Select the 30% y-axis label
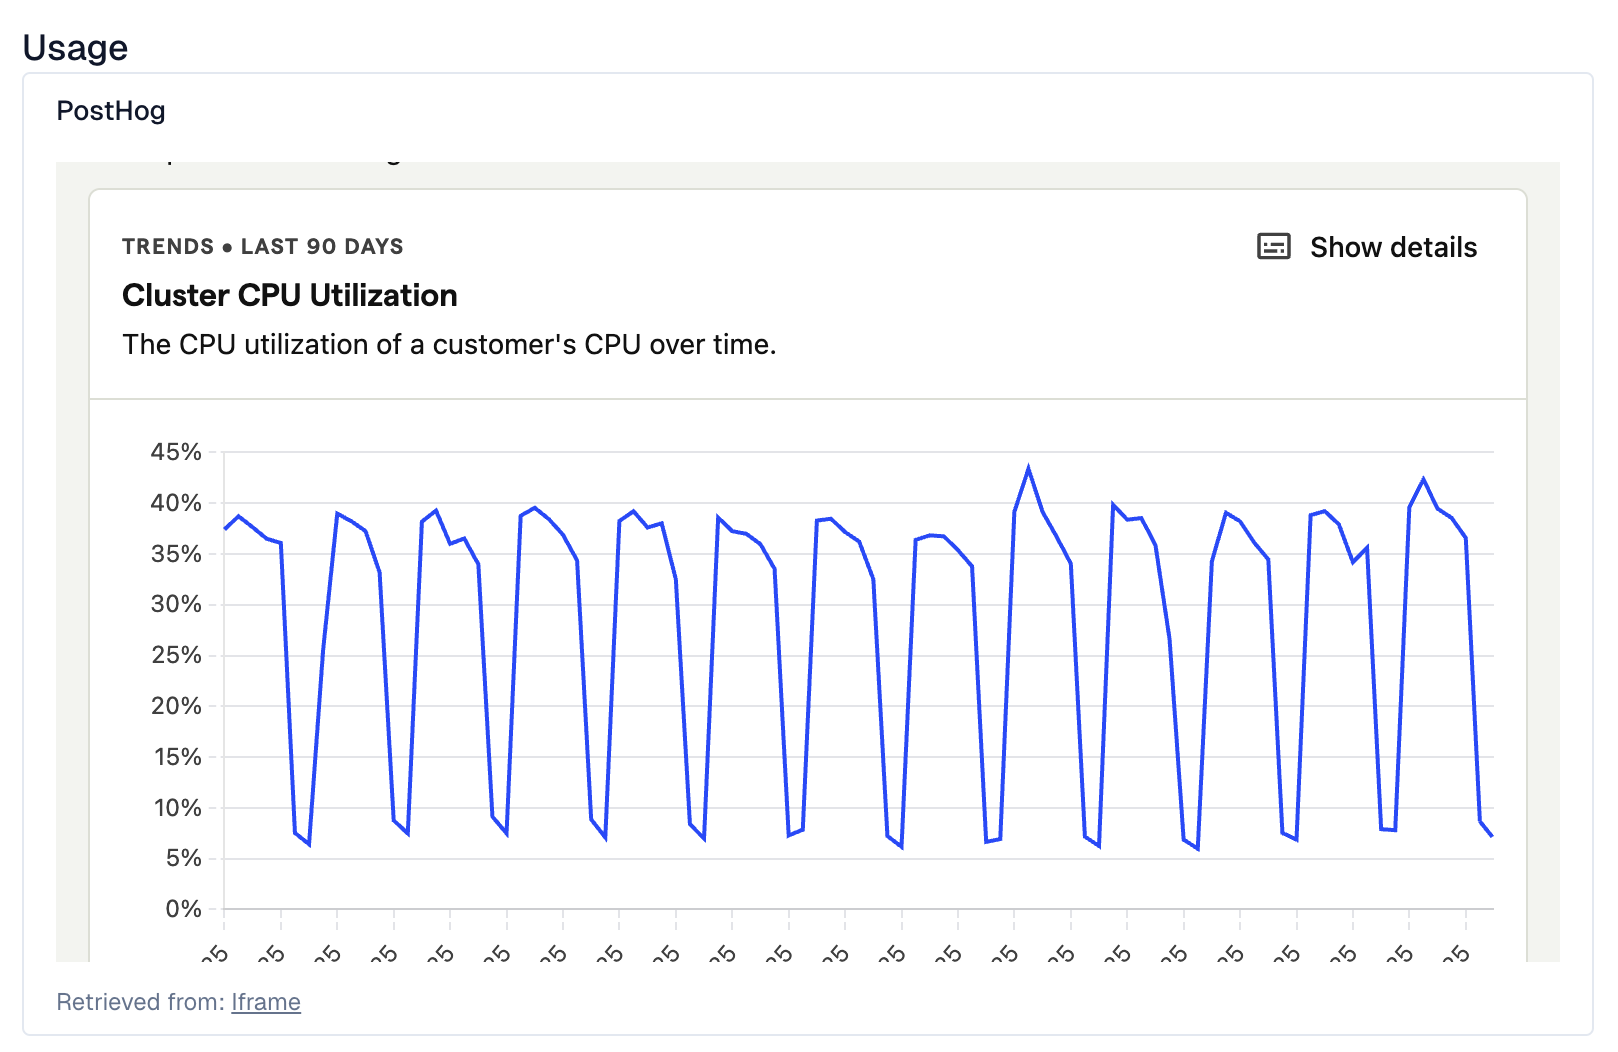Viewport: 1618px width, 1052px height. point(176,604)
